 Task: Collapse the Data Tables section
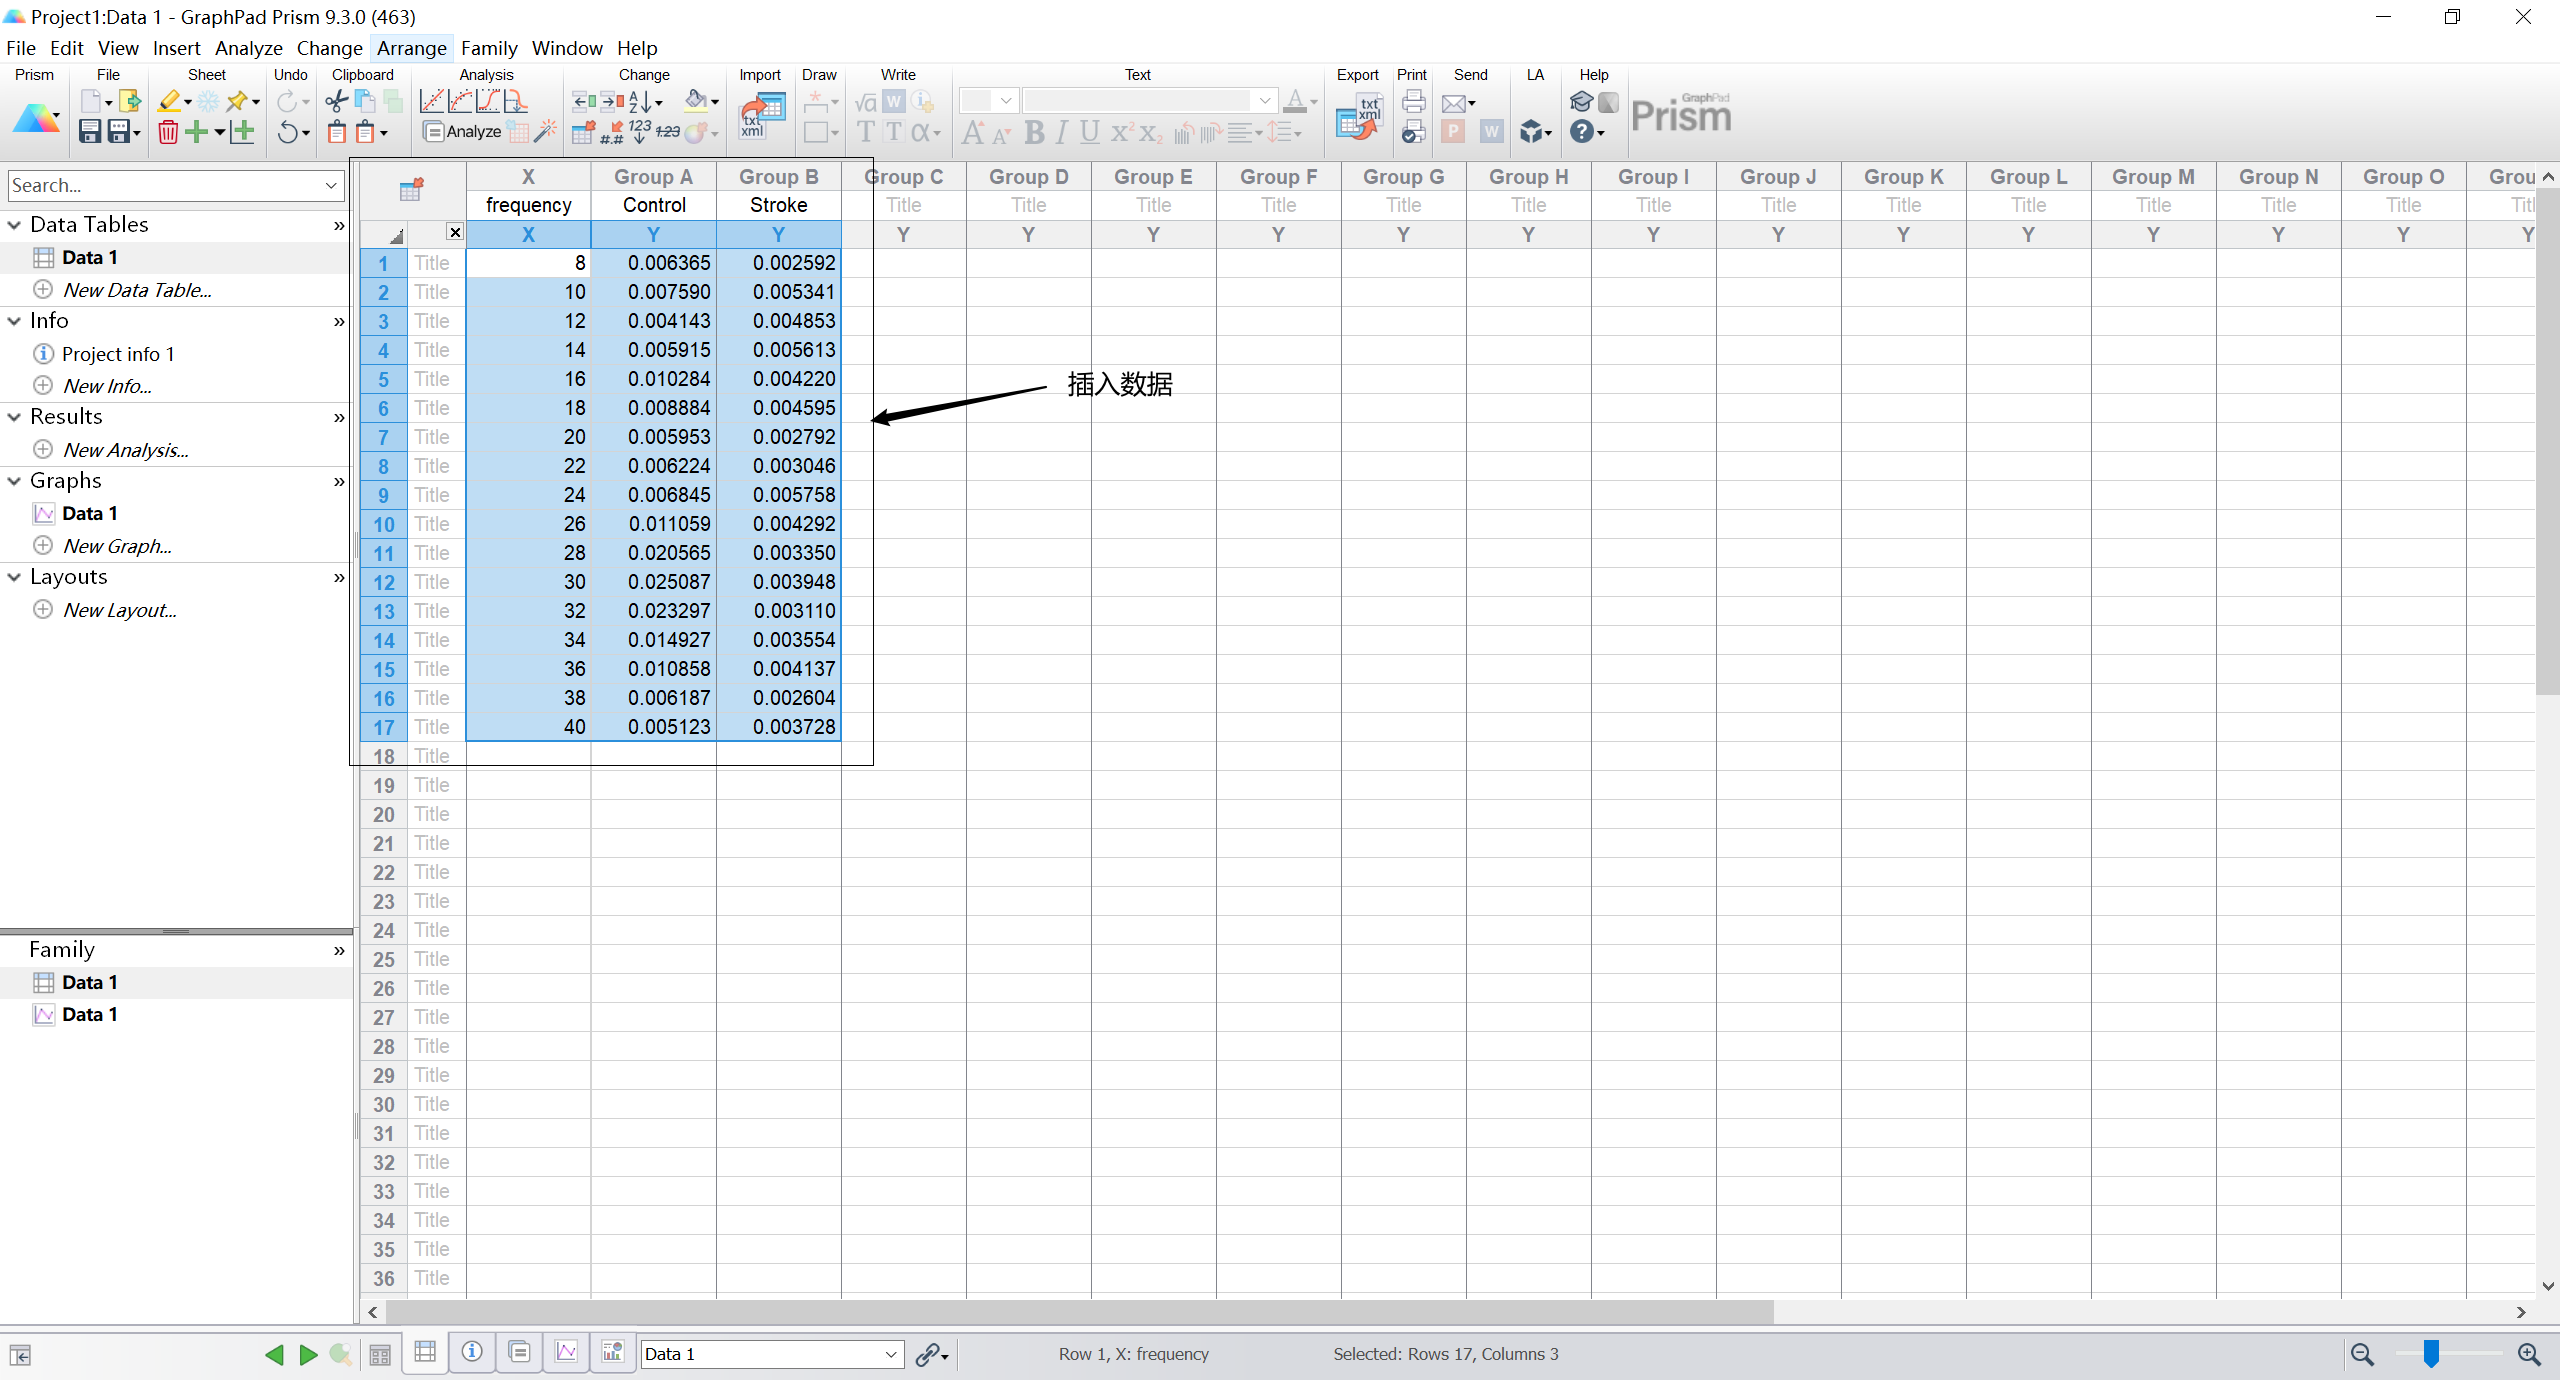click(14, 225)
